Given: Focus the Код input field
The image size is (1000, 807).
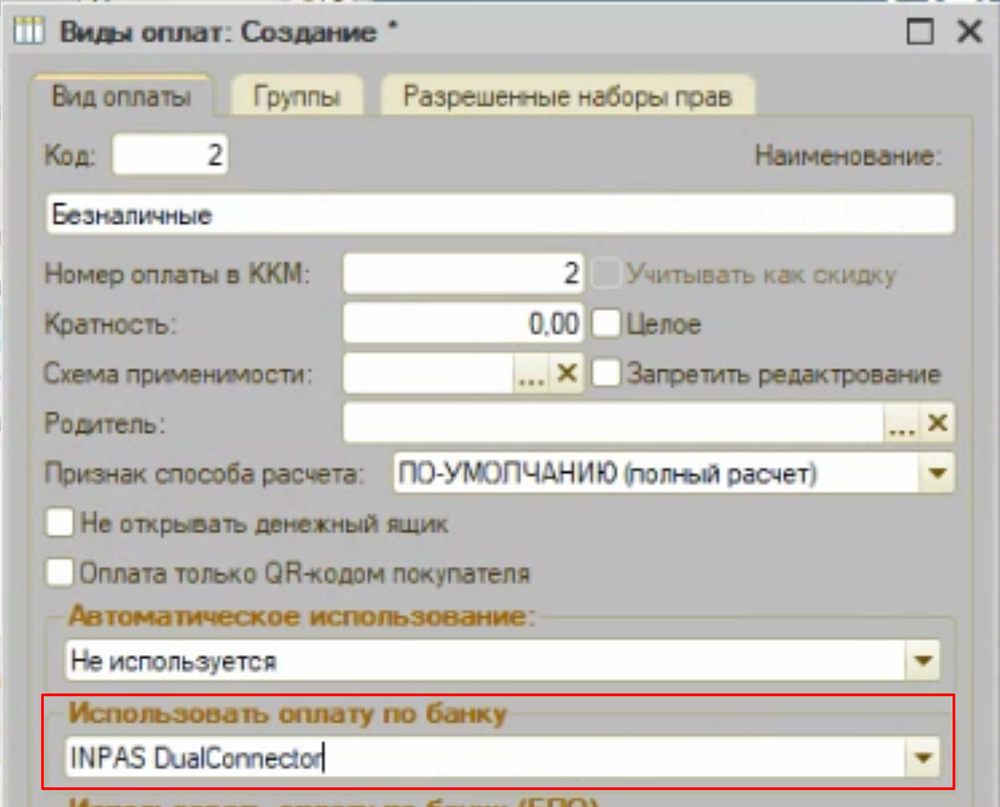Looking at the screenshot, I should 170,155.
